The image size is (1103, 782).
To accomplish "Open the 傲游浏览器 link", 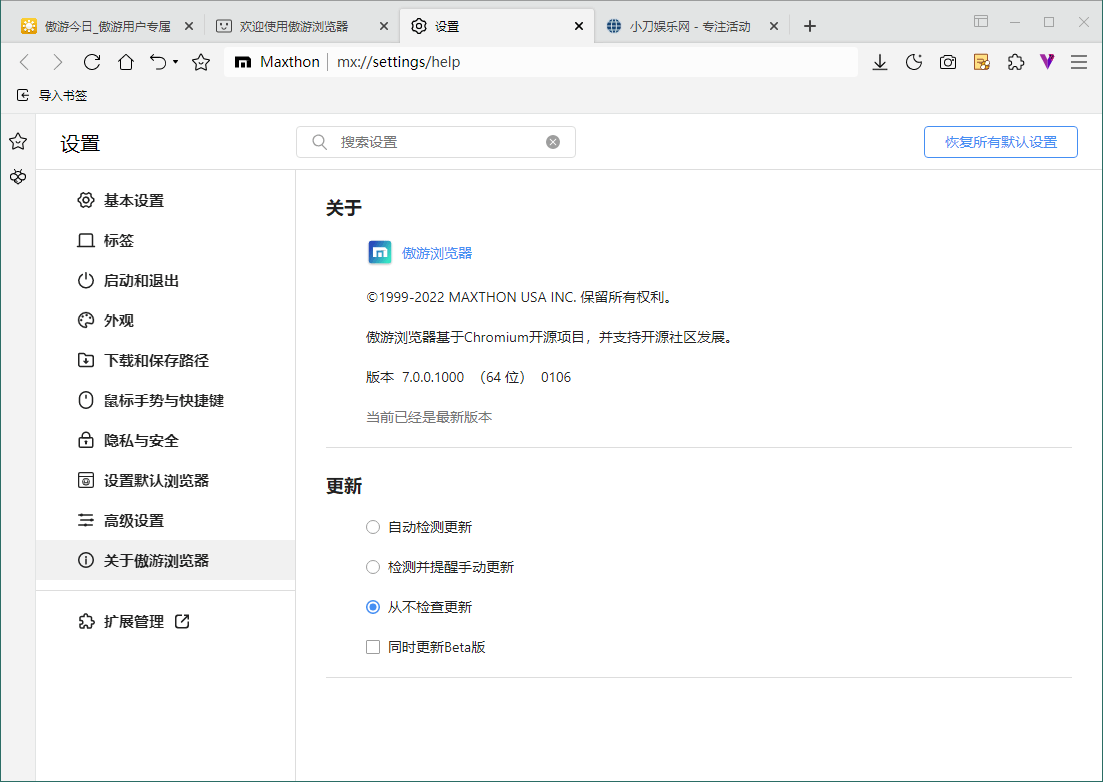I will click(x=437, y=253).
